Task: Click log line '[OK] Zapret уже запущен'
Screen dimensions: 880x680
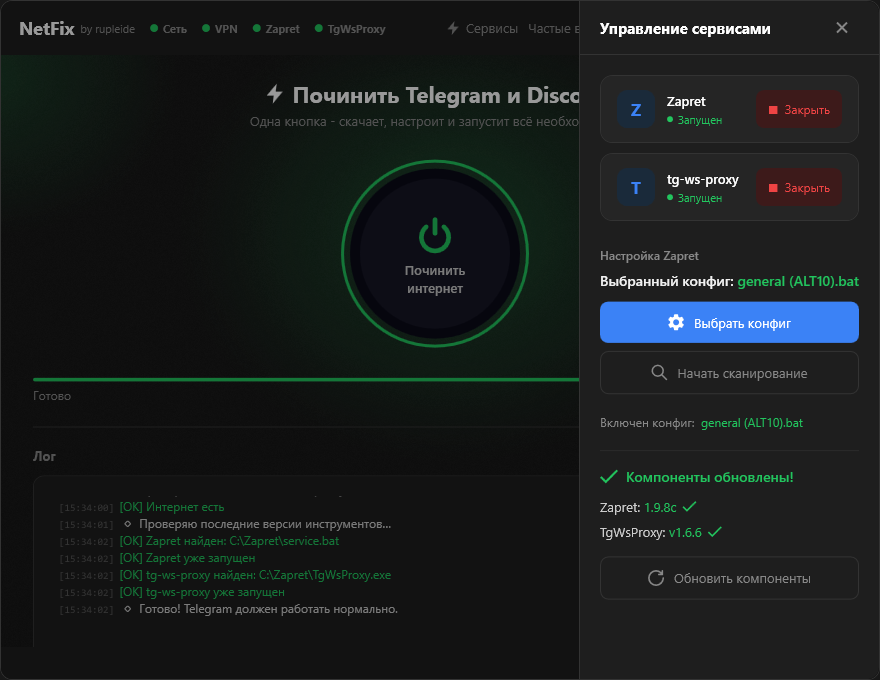Action: 187,558
